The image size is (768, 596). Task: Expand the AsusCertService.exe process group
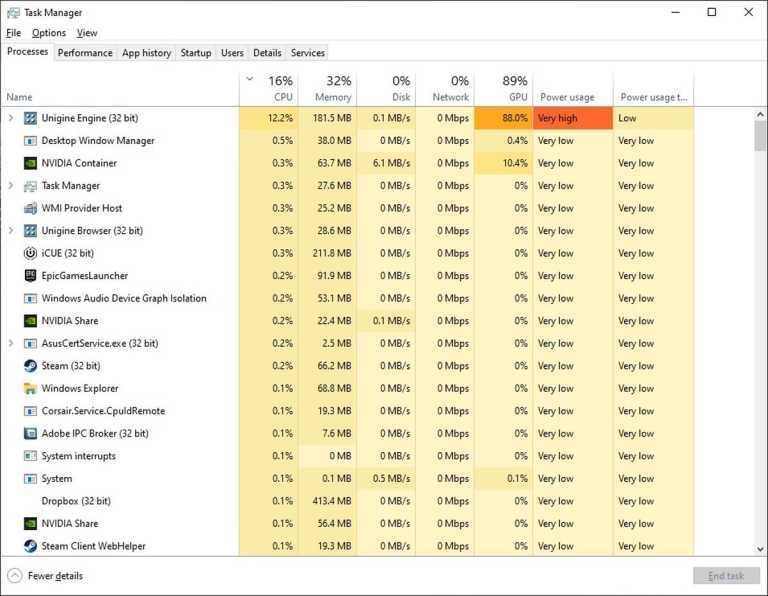click(11, 343)
